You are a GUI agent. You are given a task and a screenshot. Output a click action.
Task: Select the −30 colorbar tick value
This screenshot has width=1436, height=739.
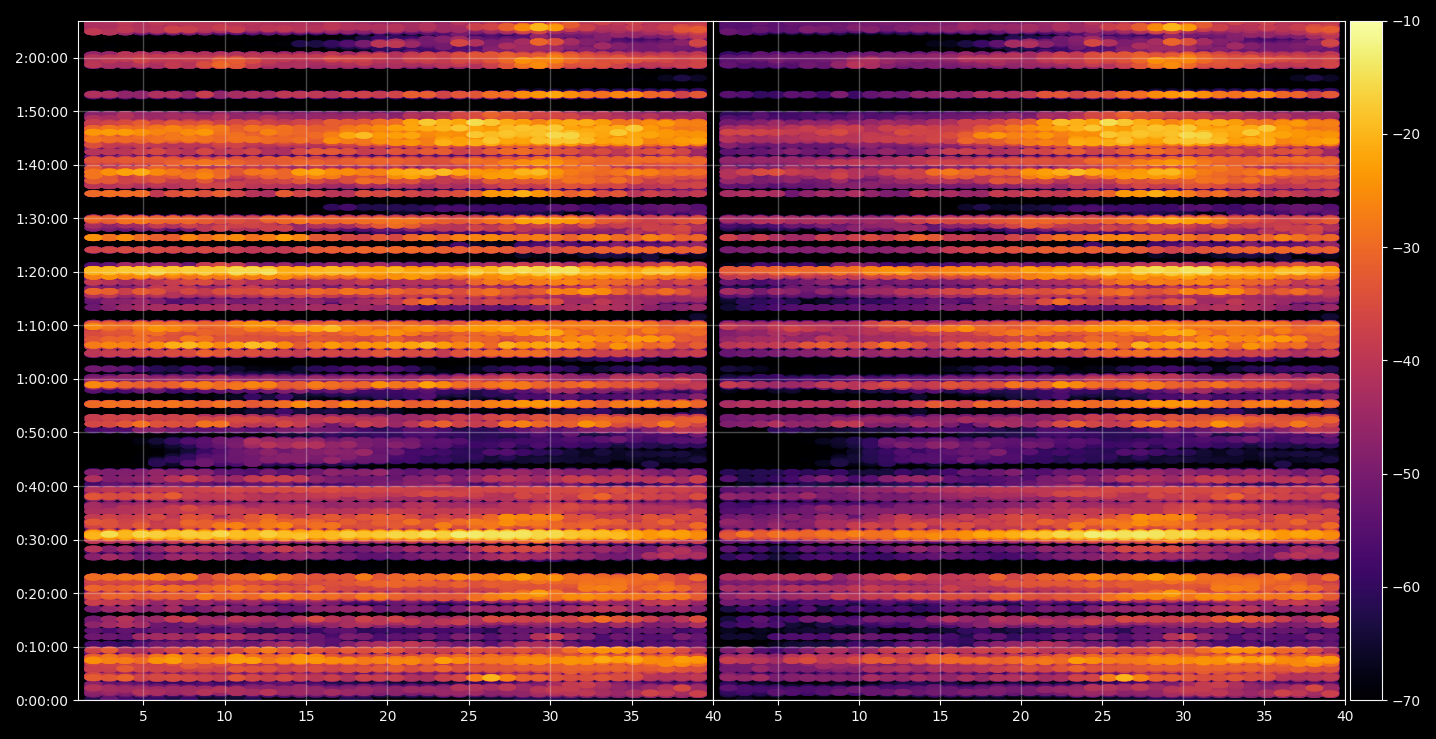[x=1406, y=248]
